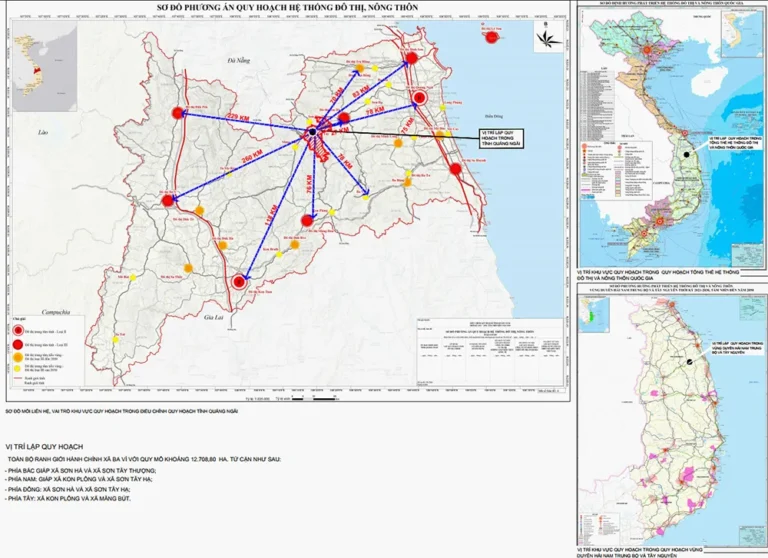Click the main map title 'SƠ ĐỒ PHƯƠNG ÁN QUY HOẠCH'

click(288, 8)
